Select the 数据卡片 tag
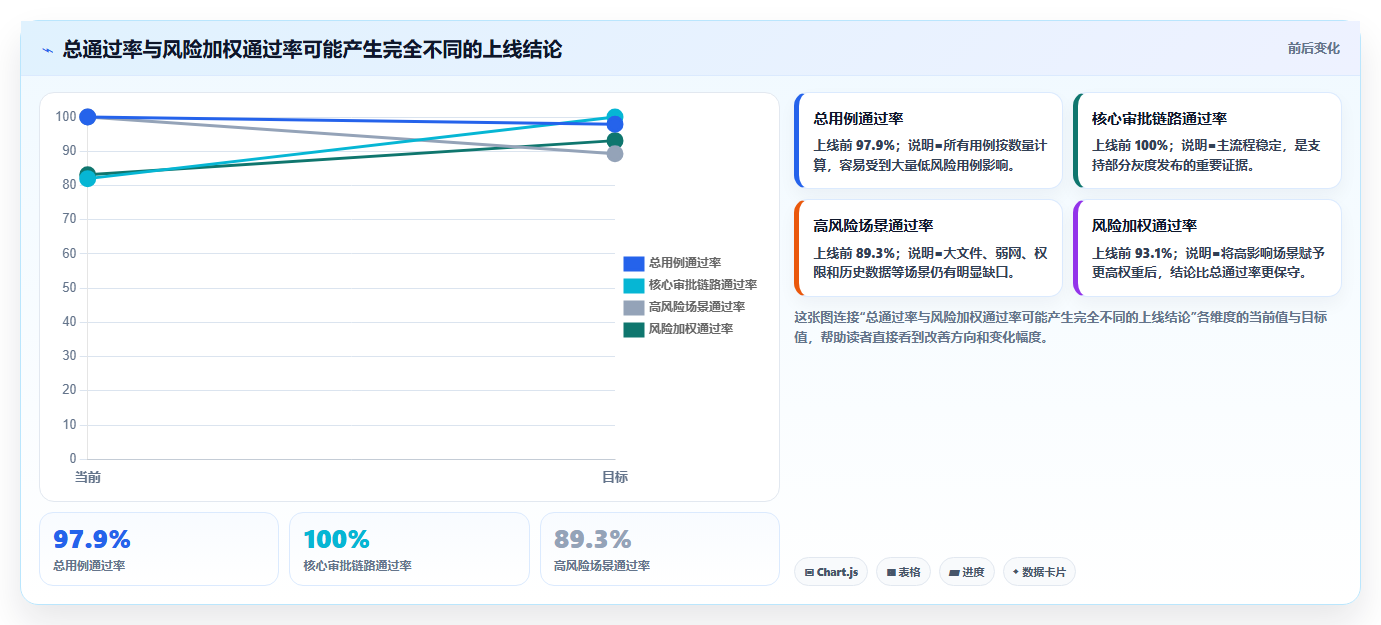The height and width of the screenshot is (625, 1381). [x=1039, y=572]
